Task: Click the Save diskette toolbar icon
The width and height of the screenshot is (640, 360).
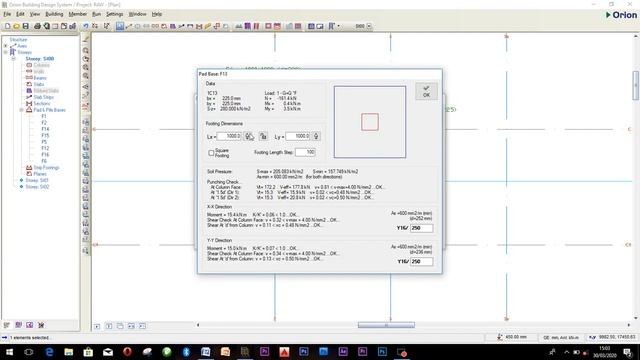Action: pos(25,26)
